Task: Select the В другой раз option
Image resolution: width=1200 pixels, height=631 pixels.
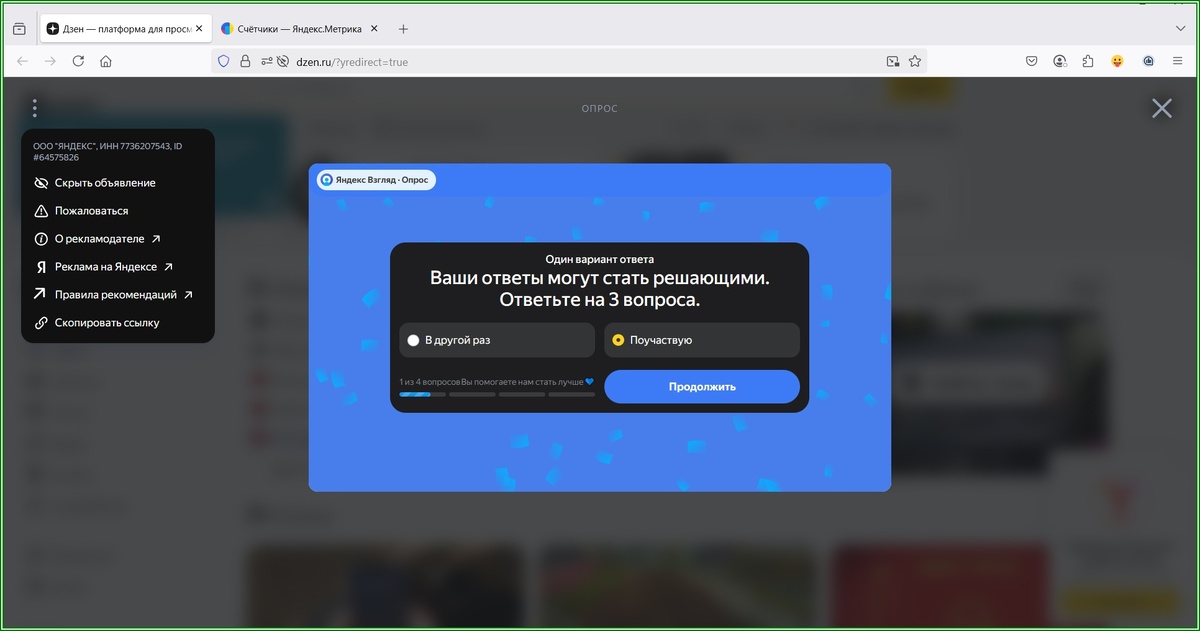Action: (x=497, y=340)
